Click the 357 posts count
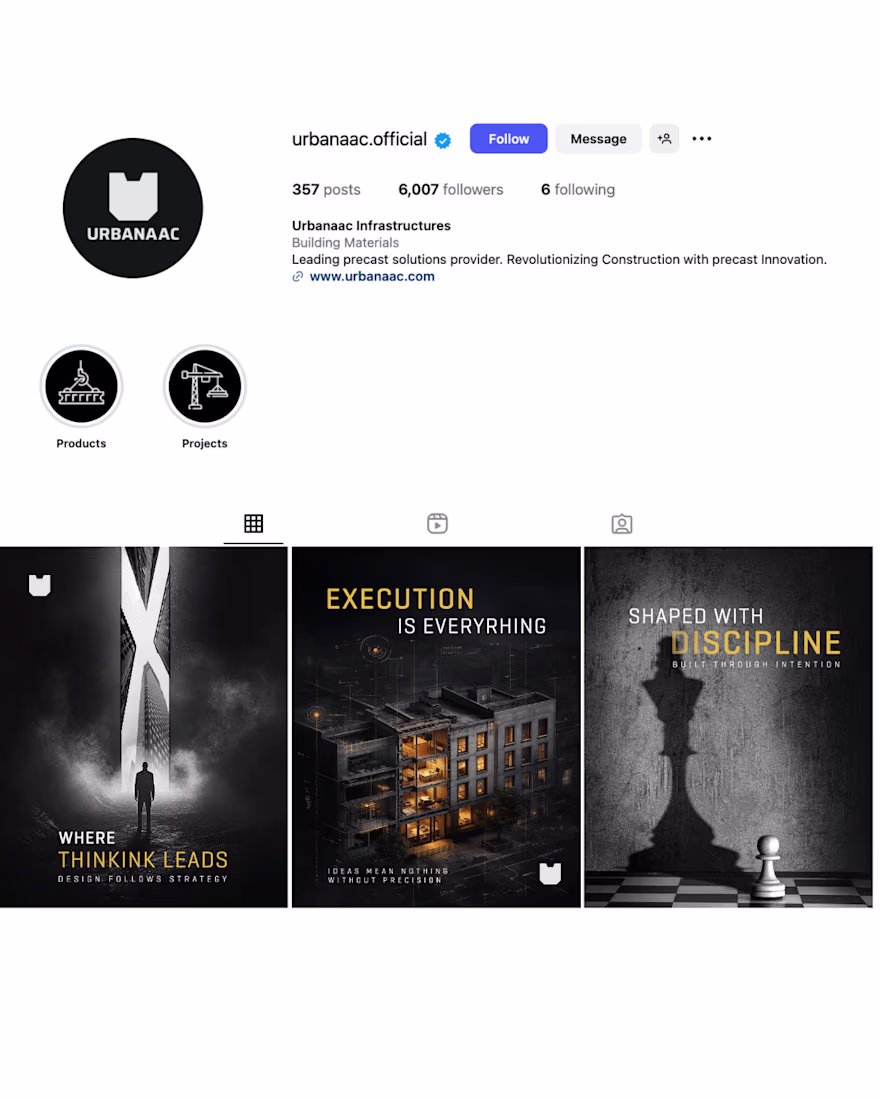This screenshot has height=1100, width=880. tap(326, 189)
